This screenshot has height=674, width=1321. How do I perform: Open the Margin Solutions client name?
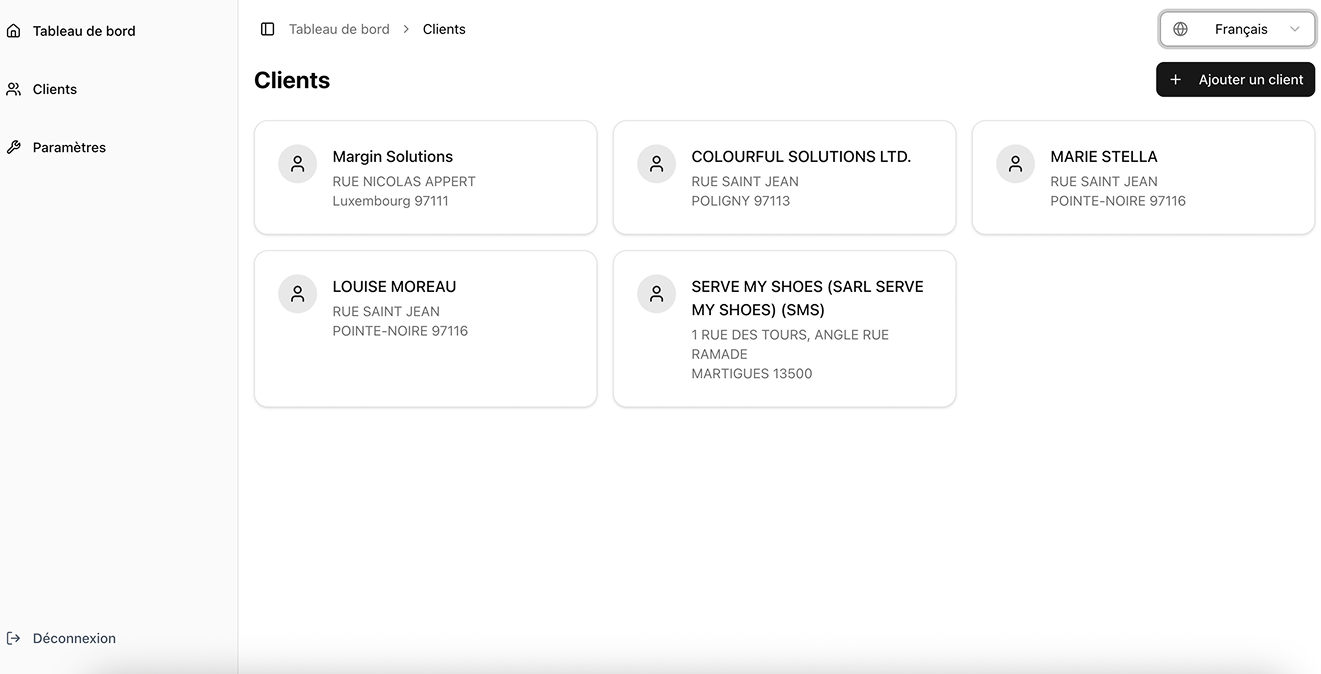pyautogui.click(x=392, y=156)
